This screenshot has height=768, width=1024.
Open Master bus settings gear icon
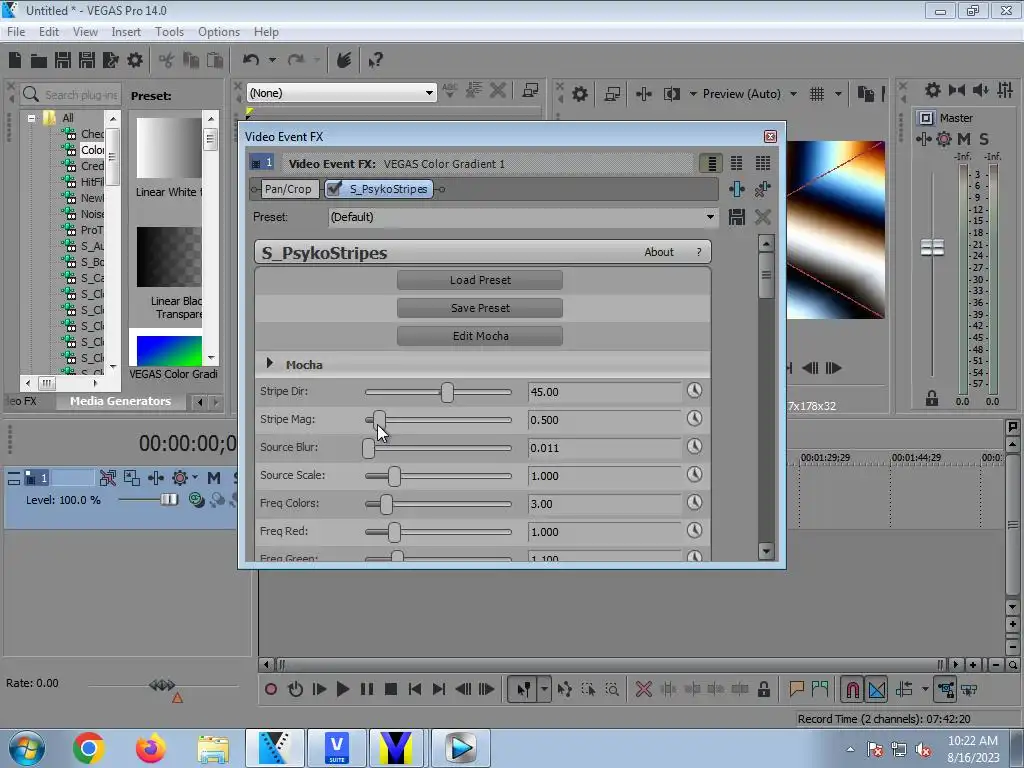tap(944, 139)
